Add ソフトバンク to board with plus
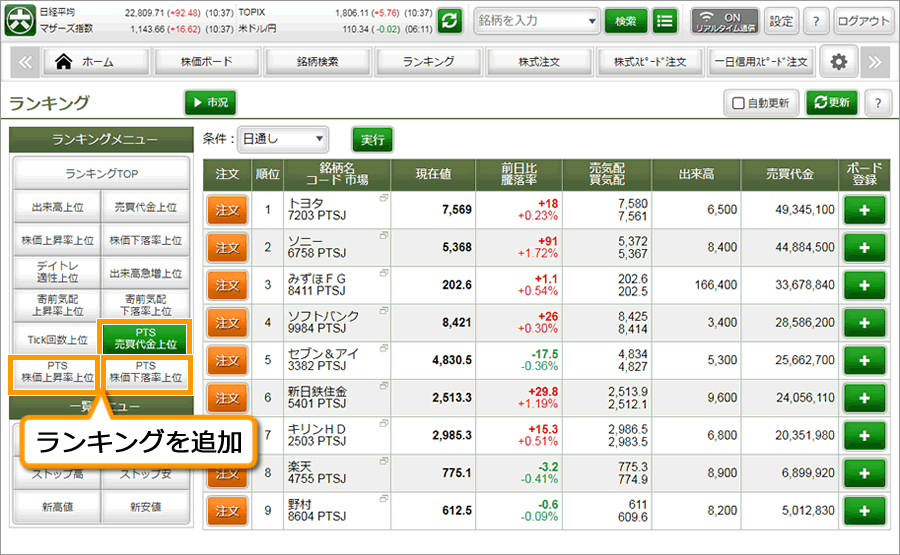The image size is (900, 555). click(x=864, y=323)
